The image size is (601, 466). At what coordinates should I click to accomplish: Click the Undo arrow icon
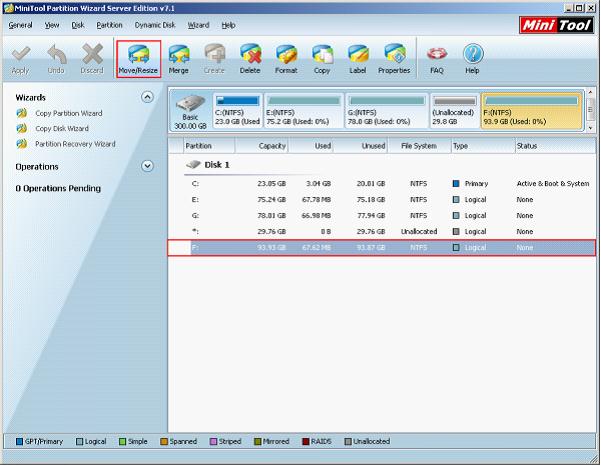pyautogui.click(x=56, y=55)
